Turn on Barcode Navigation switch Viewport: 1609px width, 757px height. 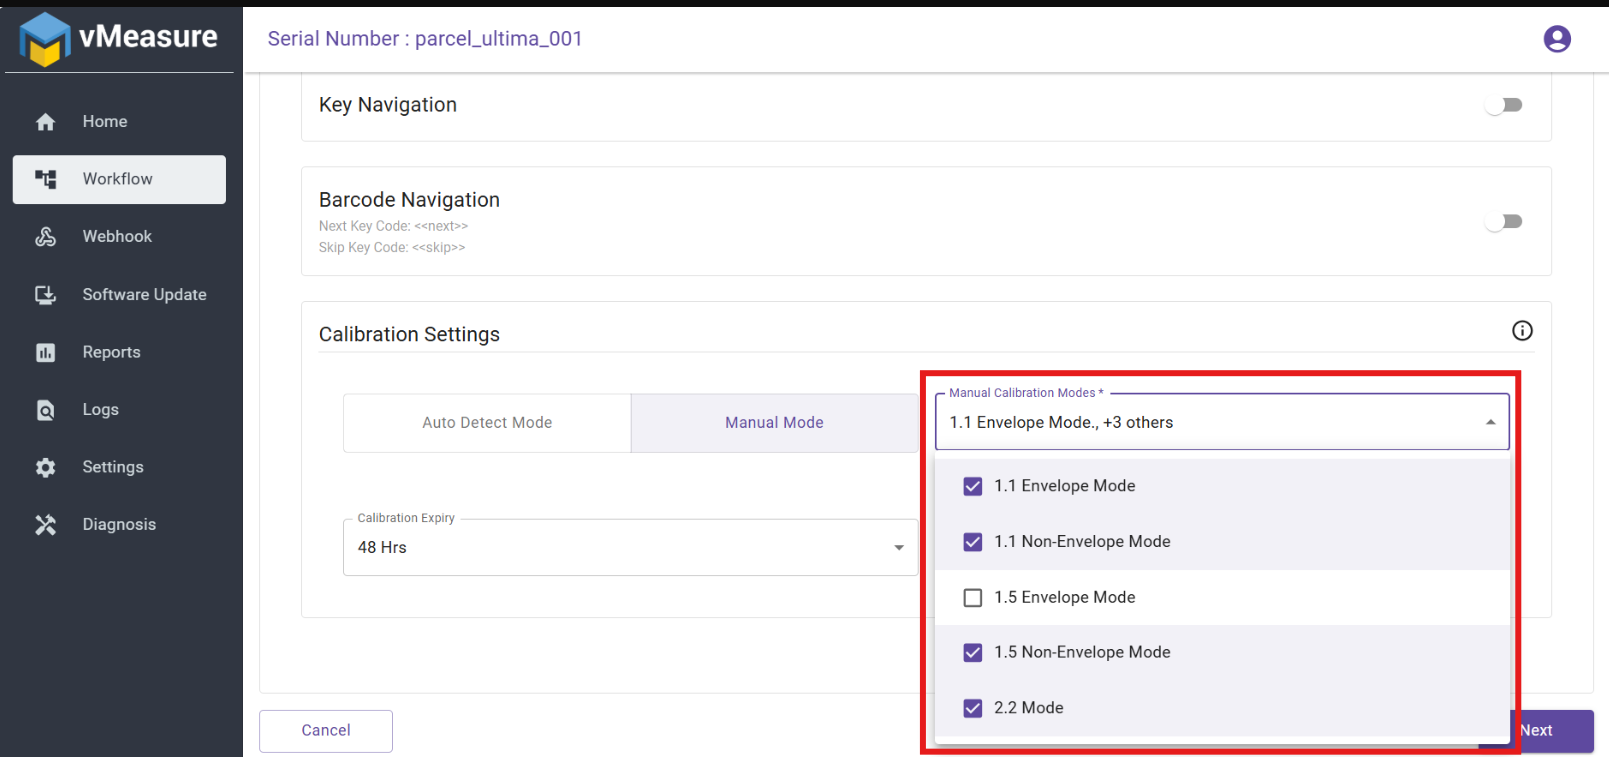click(x=1503, y=221)
